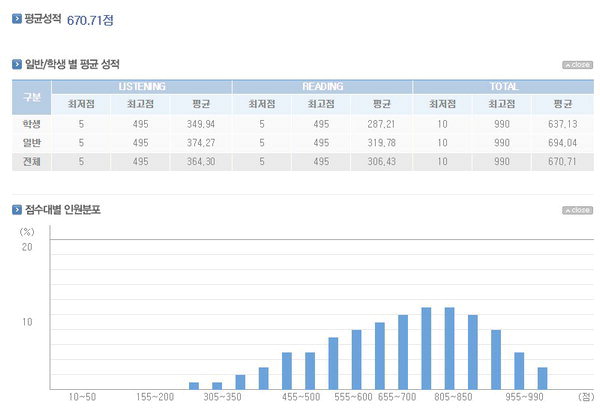Image resolution: width=600 pixels, height=414 pixels.
Task: Select the TOTAL column group header
Action: click(x=504, y=86)
